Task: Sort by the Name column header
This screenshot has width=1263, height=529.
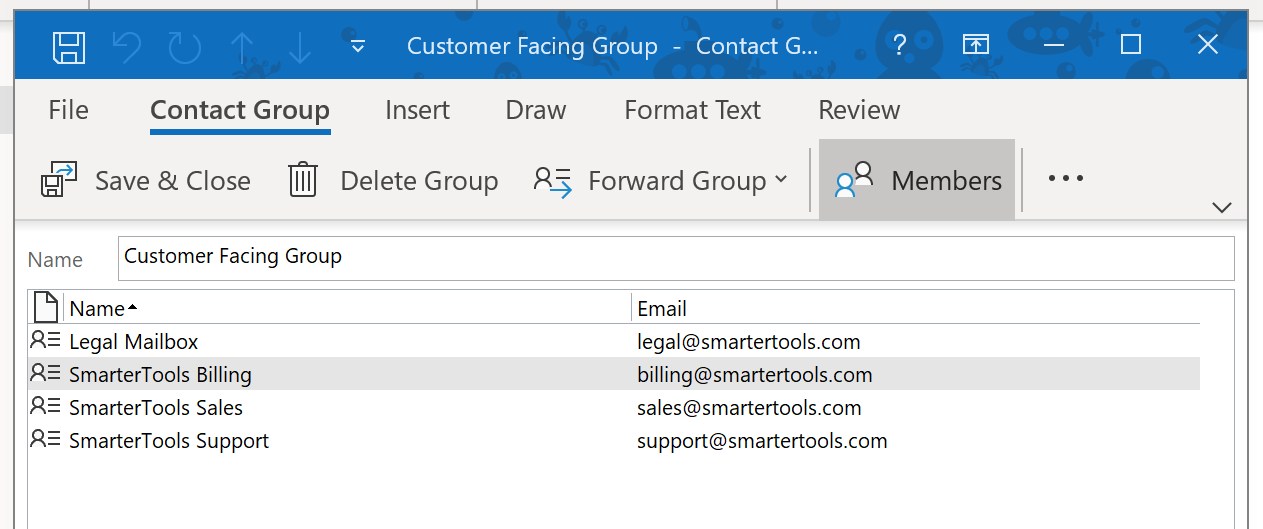Action: point(346,308)
